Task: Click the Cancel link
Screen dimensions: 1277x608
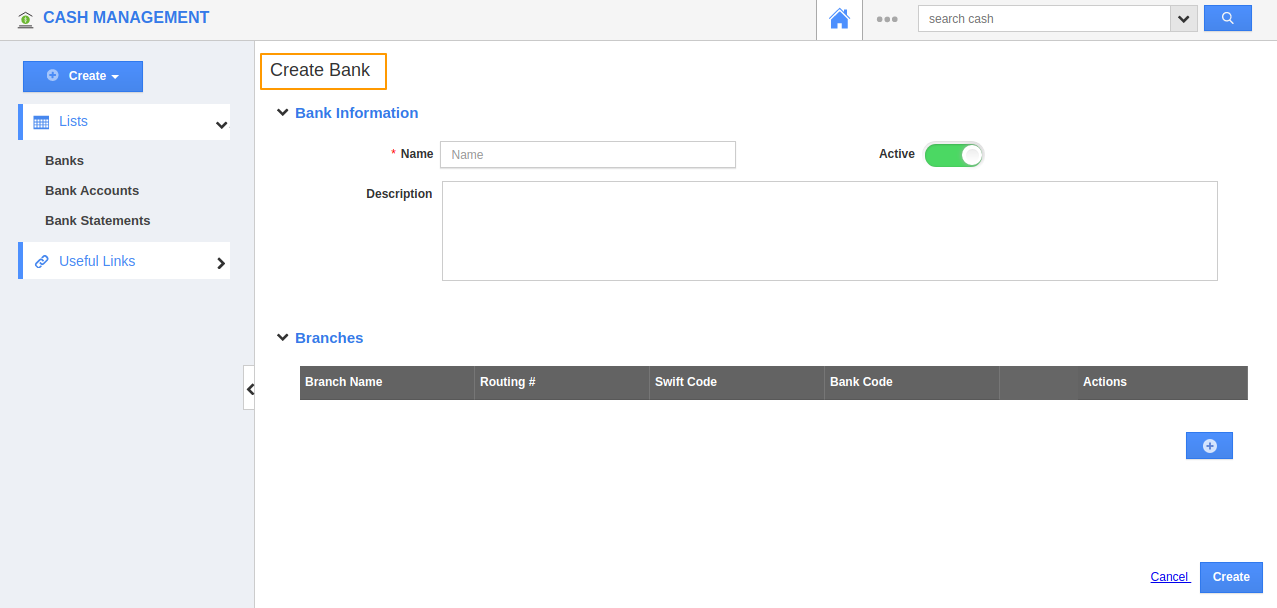Action: tap(1169, 577)
